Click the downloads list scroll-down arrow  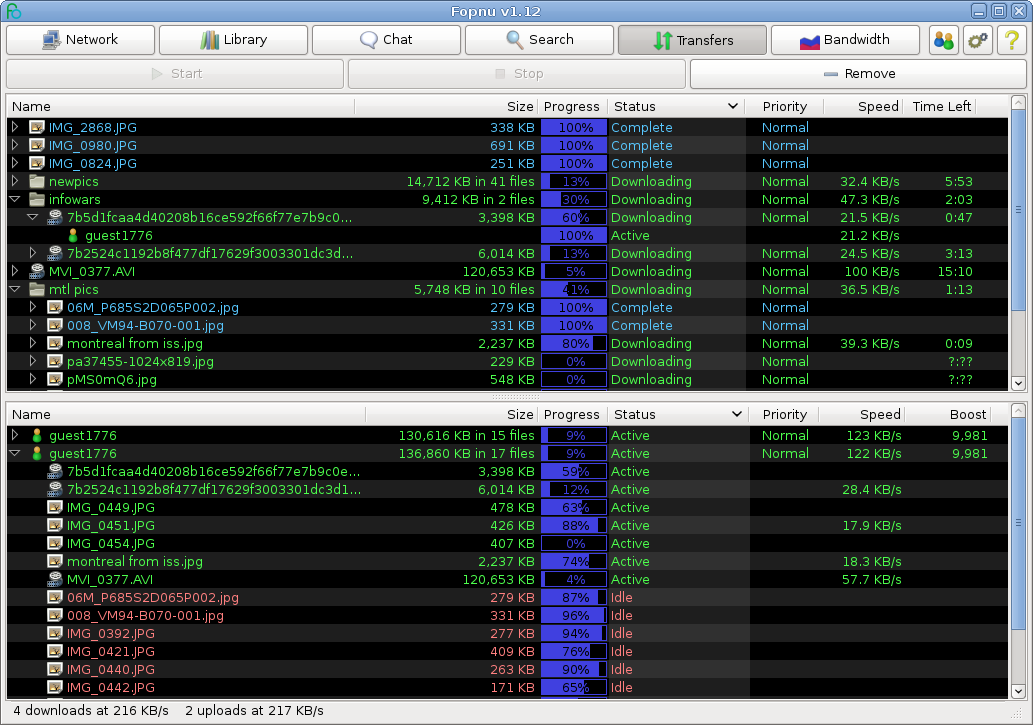[x=1018, y=382]
